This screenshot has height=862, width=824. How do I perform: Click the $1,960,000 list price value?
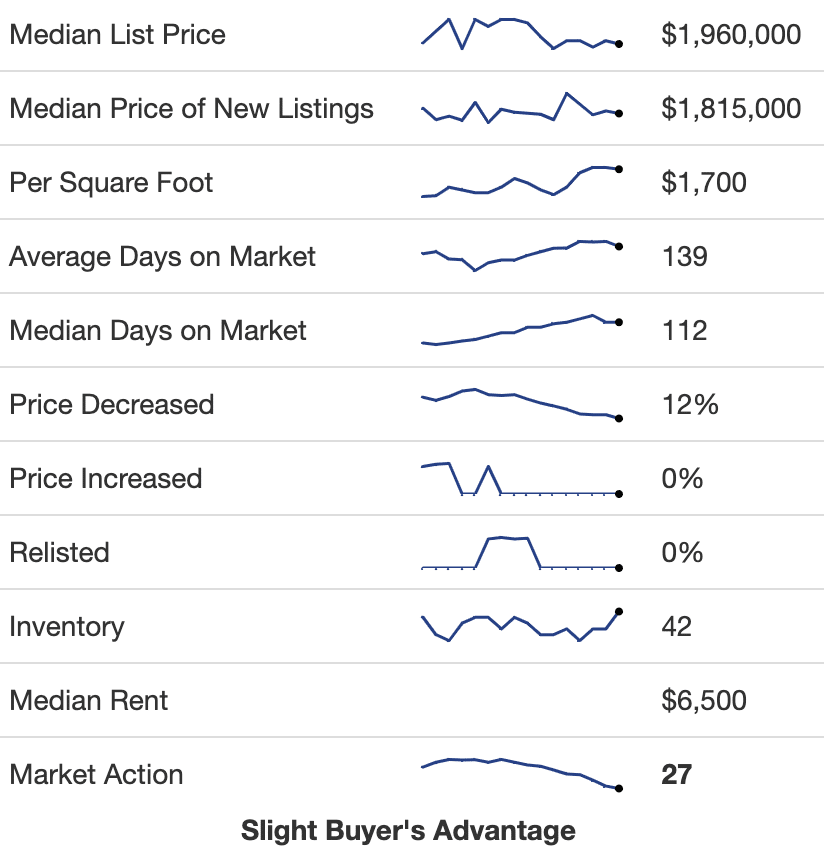tap(731, 35)
